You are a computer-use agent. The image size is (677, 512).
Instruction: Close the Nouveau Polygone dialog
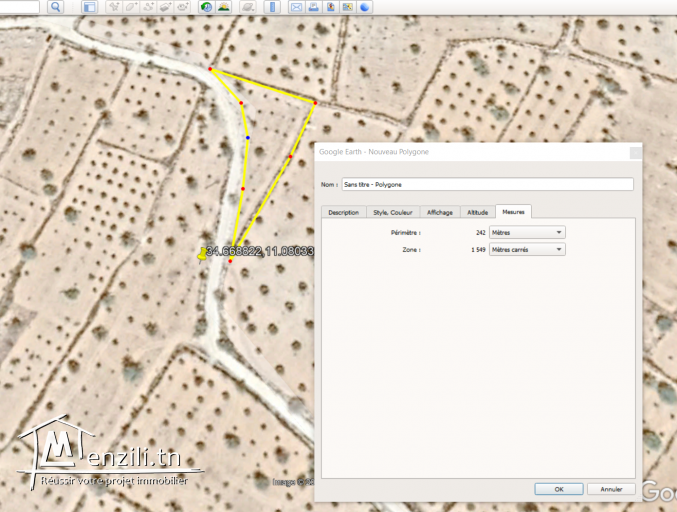[634, 152]
